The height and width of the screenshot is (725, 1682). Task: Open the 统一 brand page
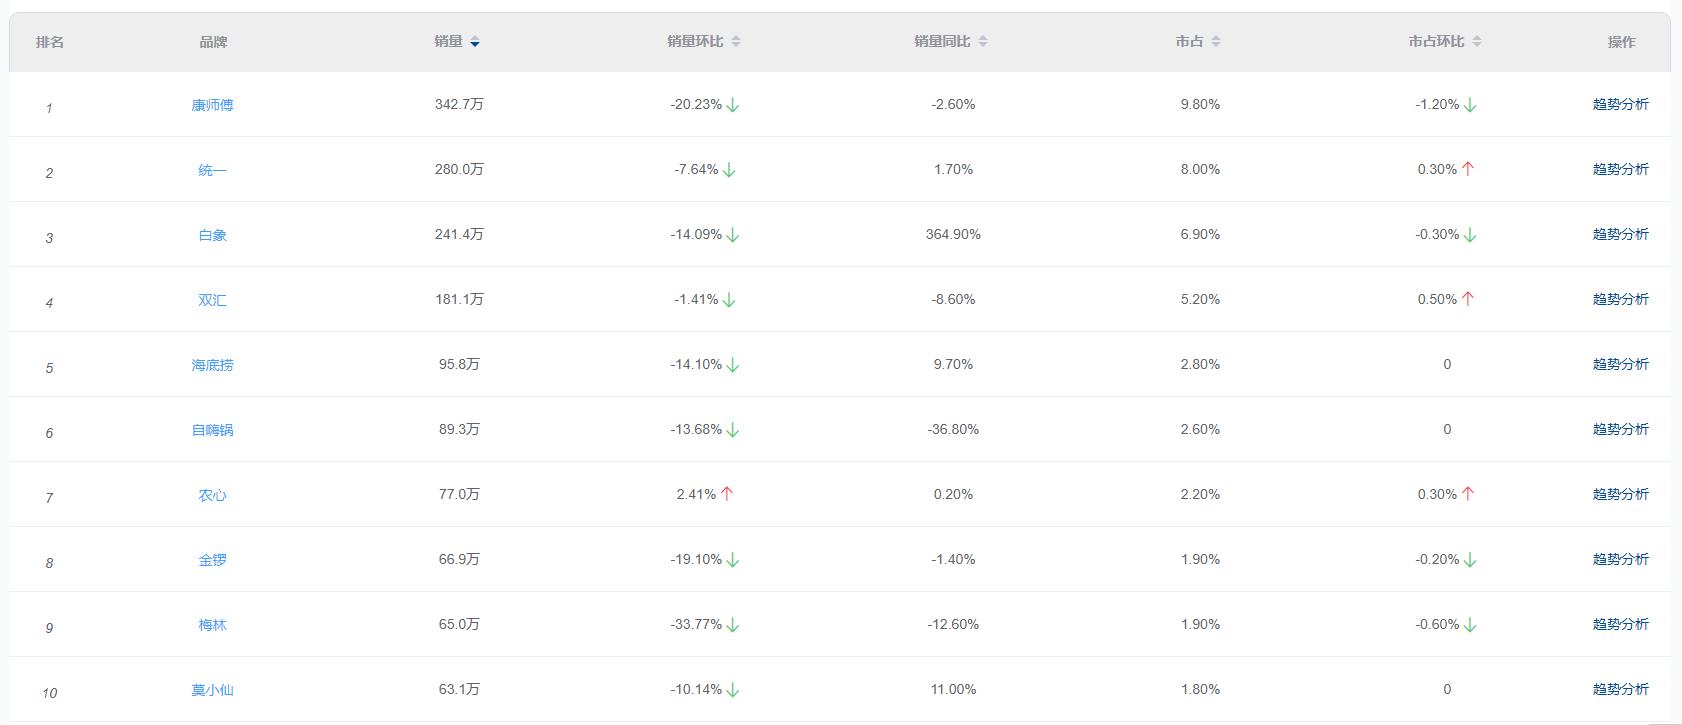pos(212,170)
